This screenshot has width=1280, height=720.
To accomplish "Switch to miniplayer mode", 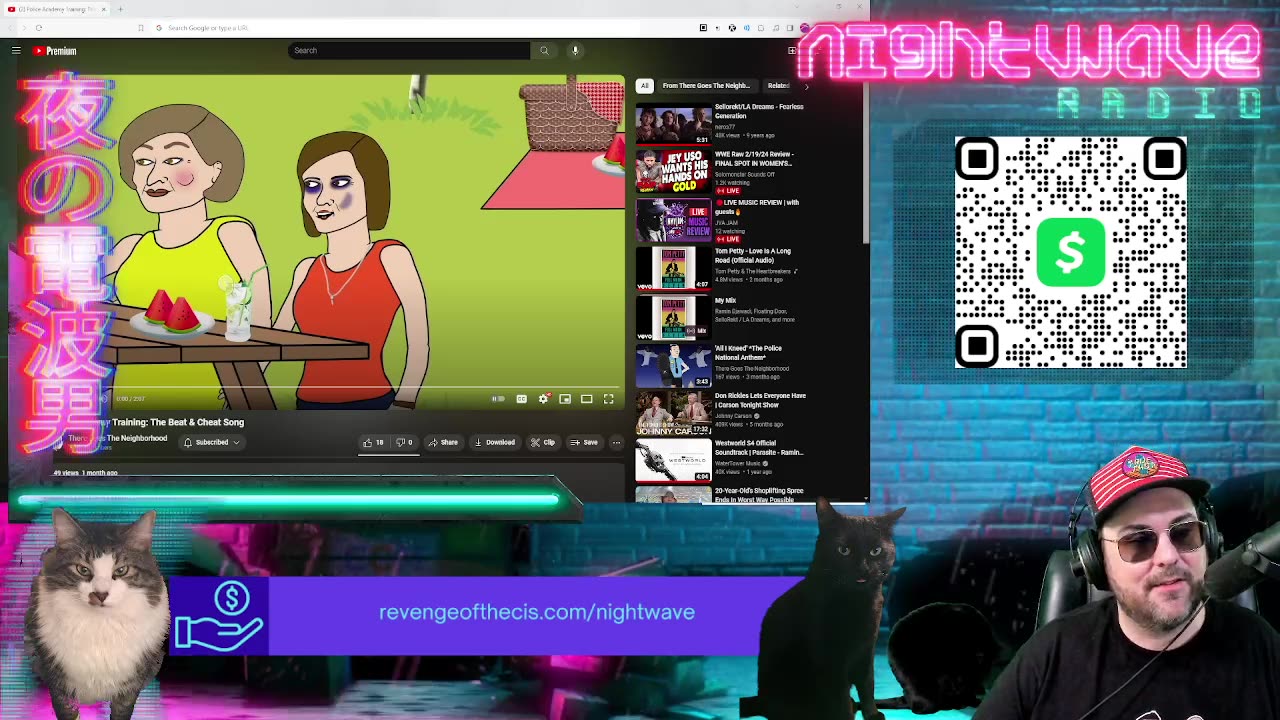I will tap(565, 399).
